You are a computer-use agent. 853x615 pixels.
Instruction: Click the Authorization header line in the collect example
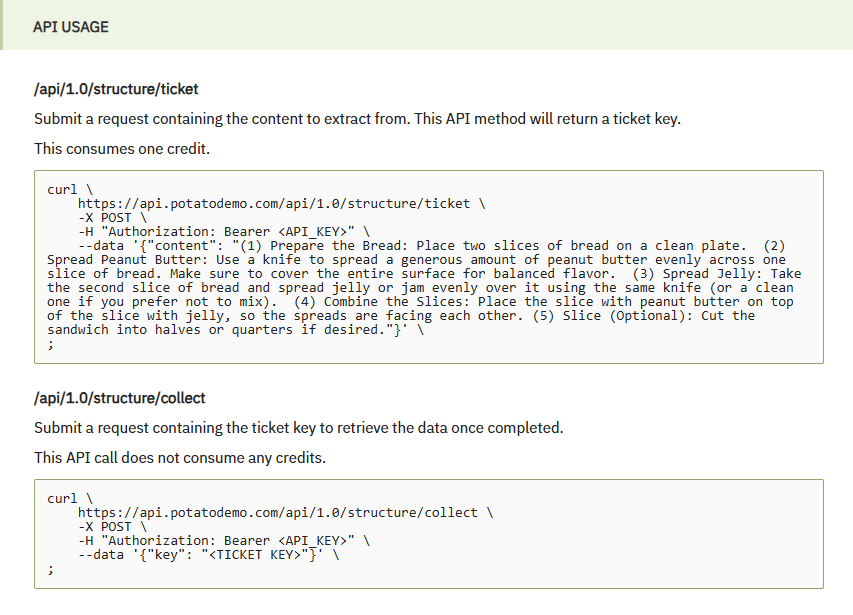coord(224,541)
